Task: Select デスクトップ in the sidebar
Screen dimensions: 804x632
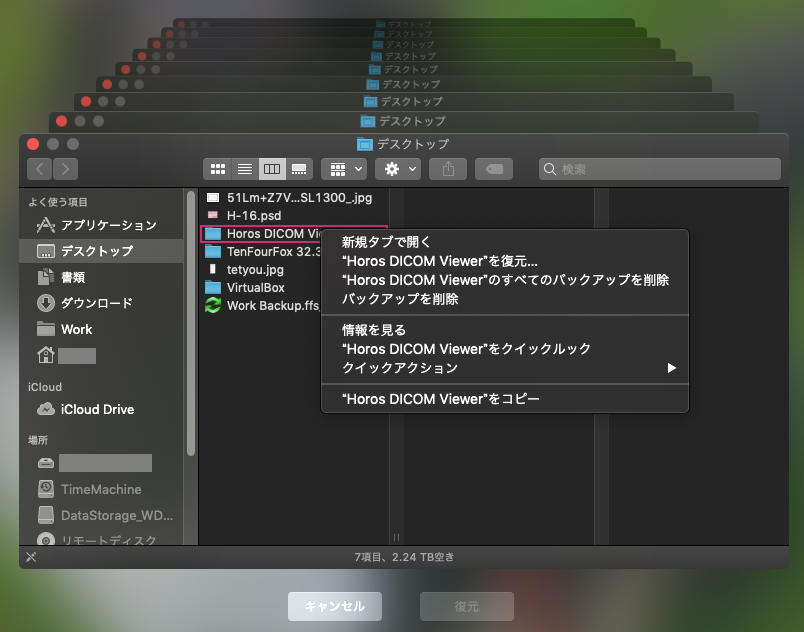Action: pyautogui.click(x=101, y=251)
